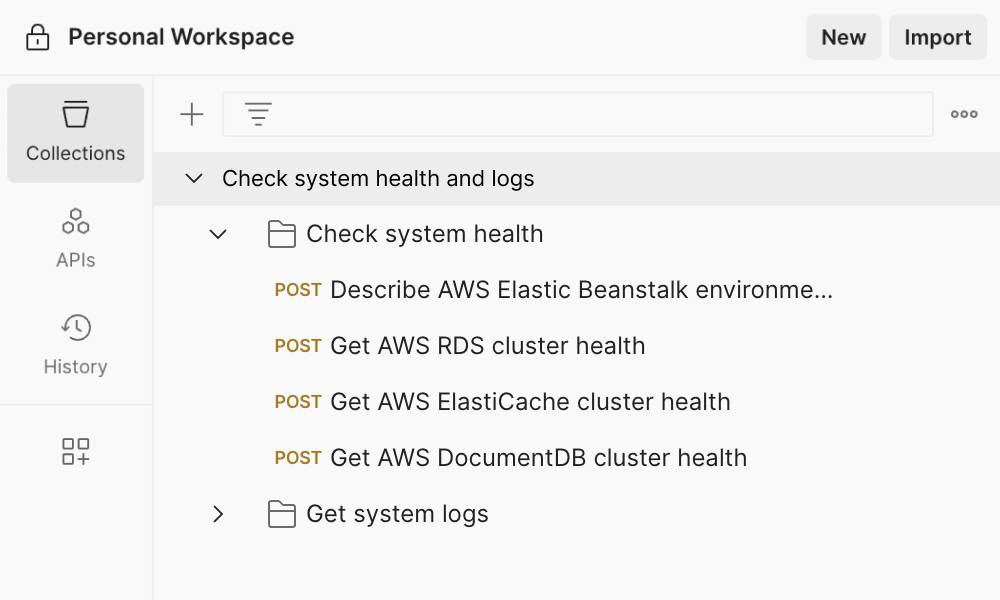
Task: Click the add new collection plus icon
Action: [x=191, y=113]
